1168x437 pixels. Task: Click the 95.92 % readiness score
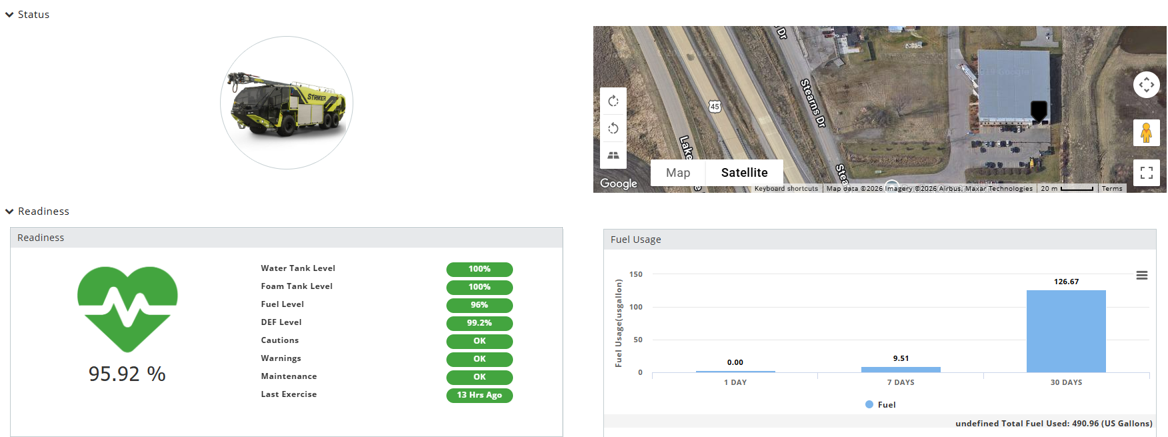click(127, 374)
